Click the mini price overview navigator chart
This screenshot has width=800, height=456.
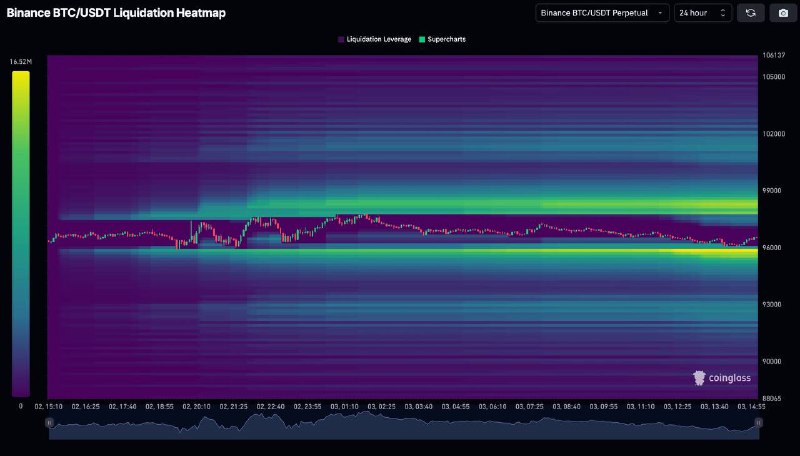tap(404, 425)
